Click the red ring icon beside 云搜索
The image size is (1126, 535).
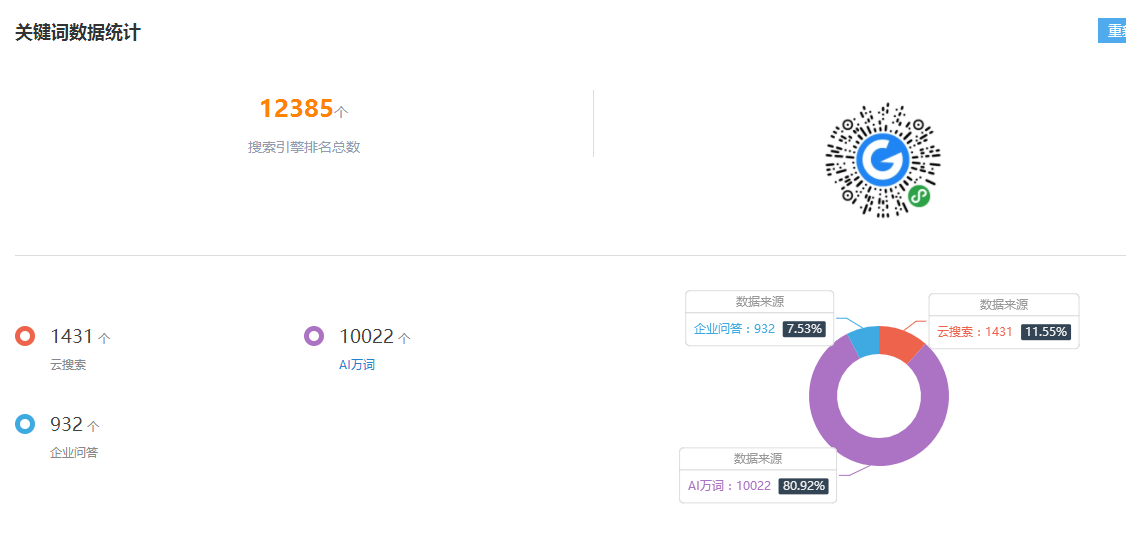tap(25, 336)
